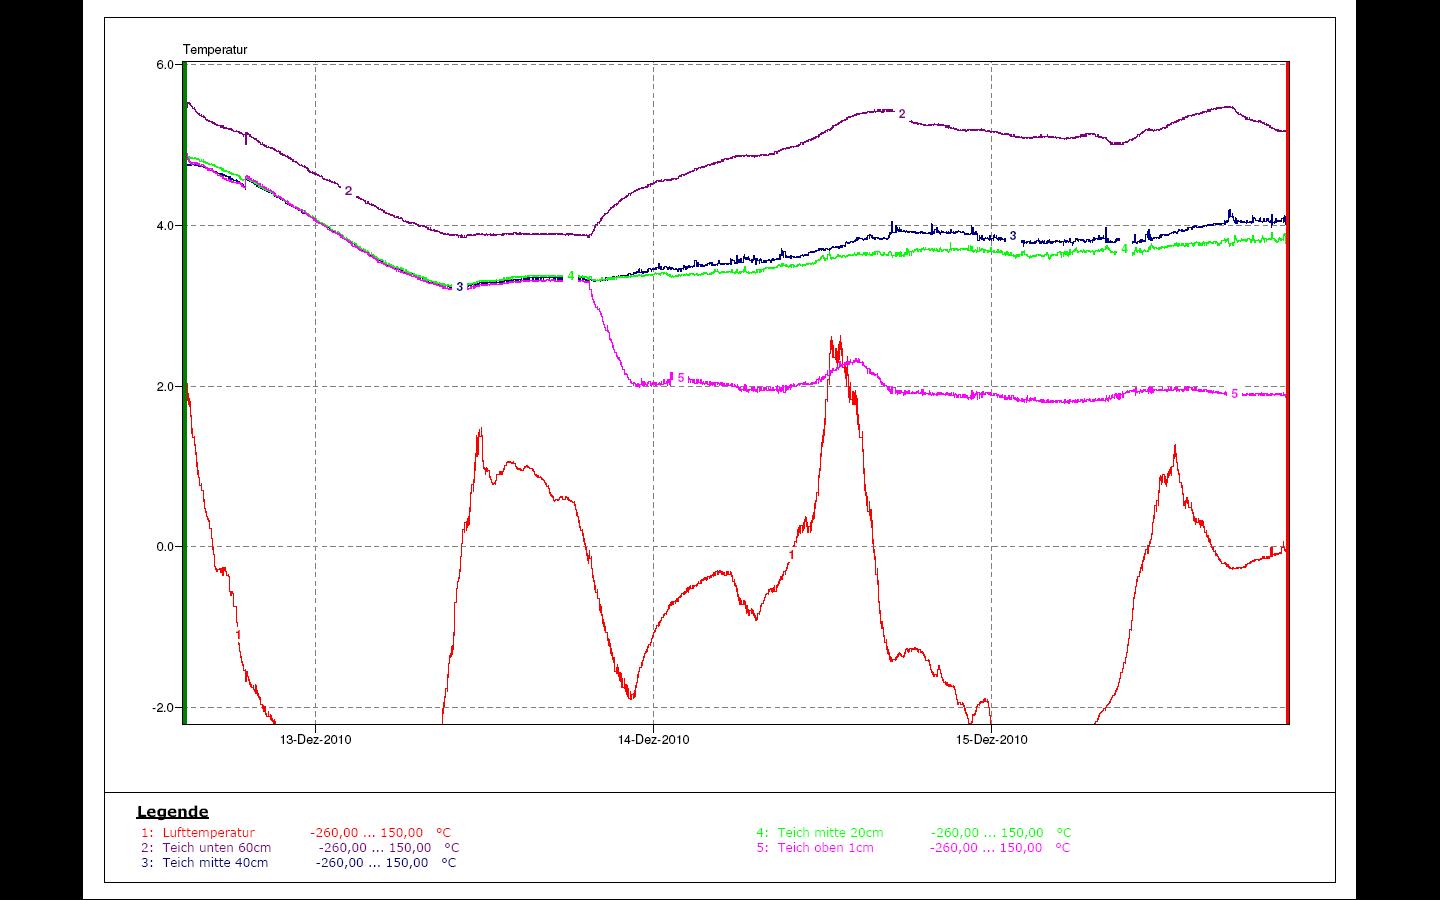This screenshot has width=1440, height=900.
Task: Select the Teich unten 60cm legend entry
Action: point(216,847)
